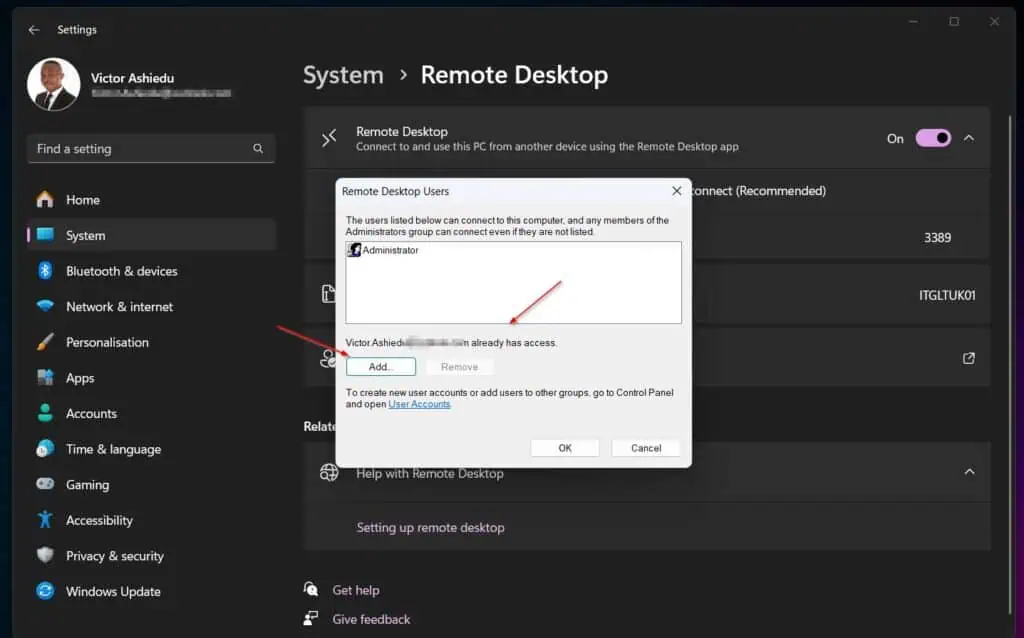Click the Windows Update sync icon

(45, 591)
